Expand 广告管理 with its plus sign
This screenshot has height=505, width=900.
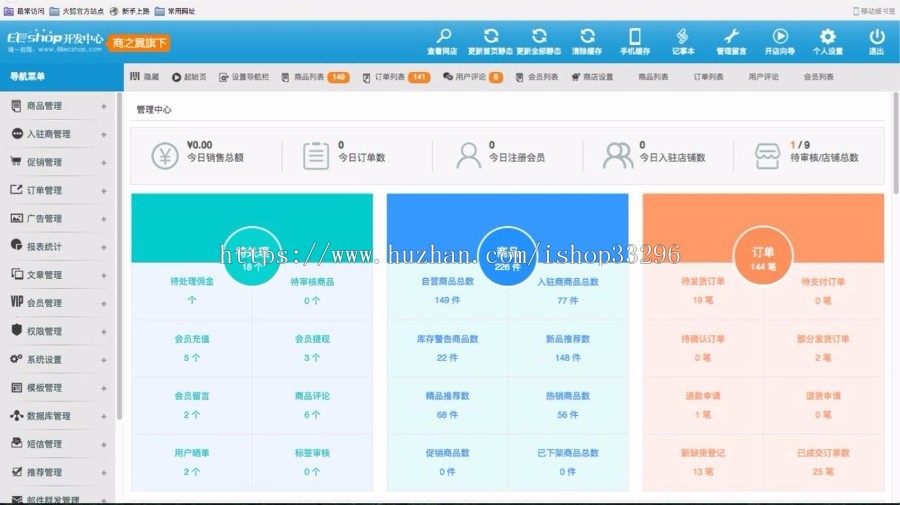click(104, 219)
